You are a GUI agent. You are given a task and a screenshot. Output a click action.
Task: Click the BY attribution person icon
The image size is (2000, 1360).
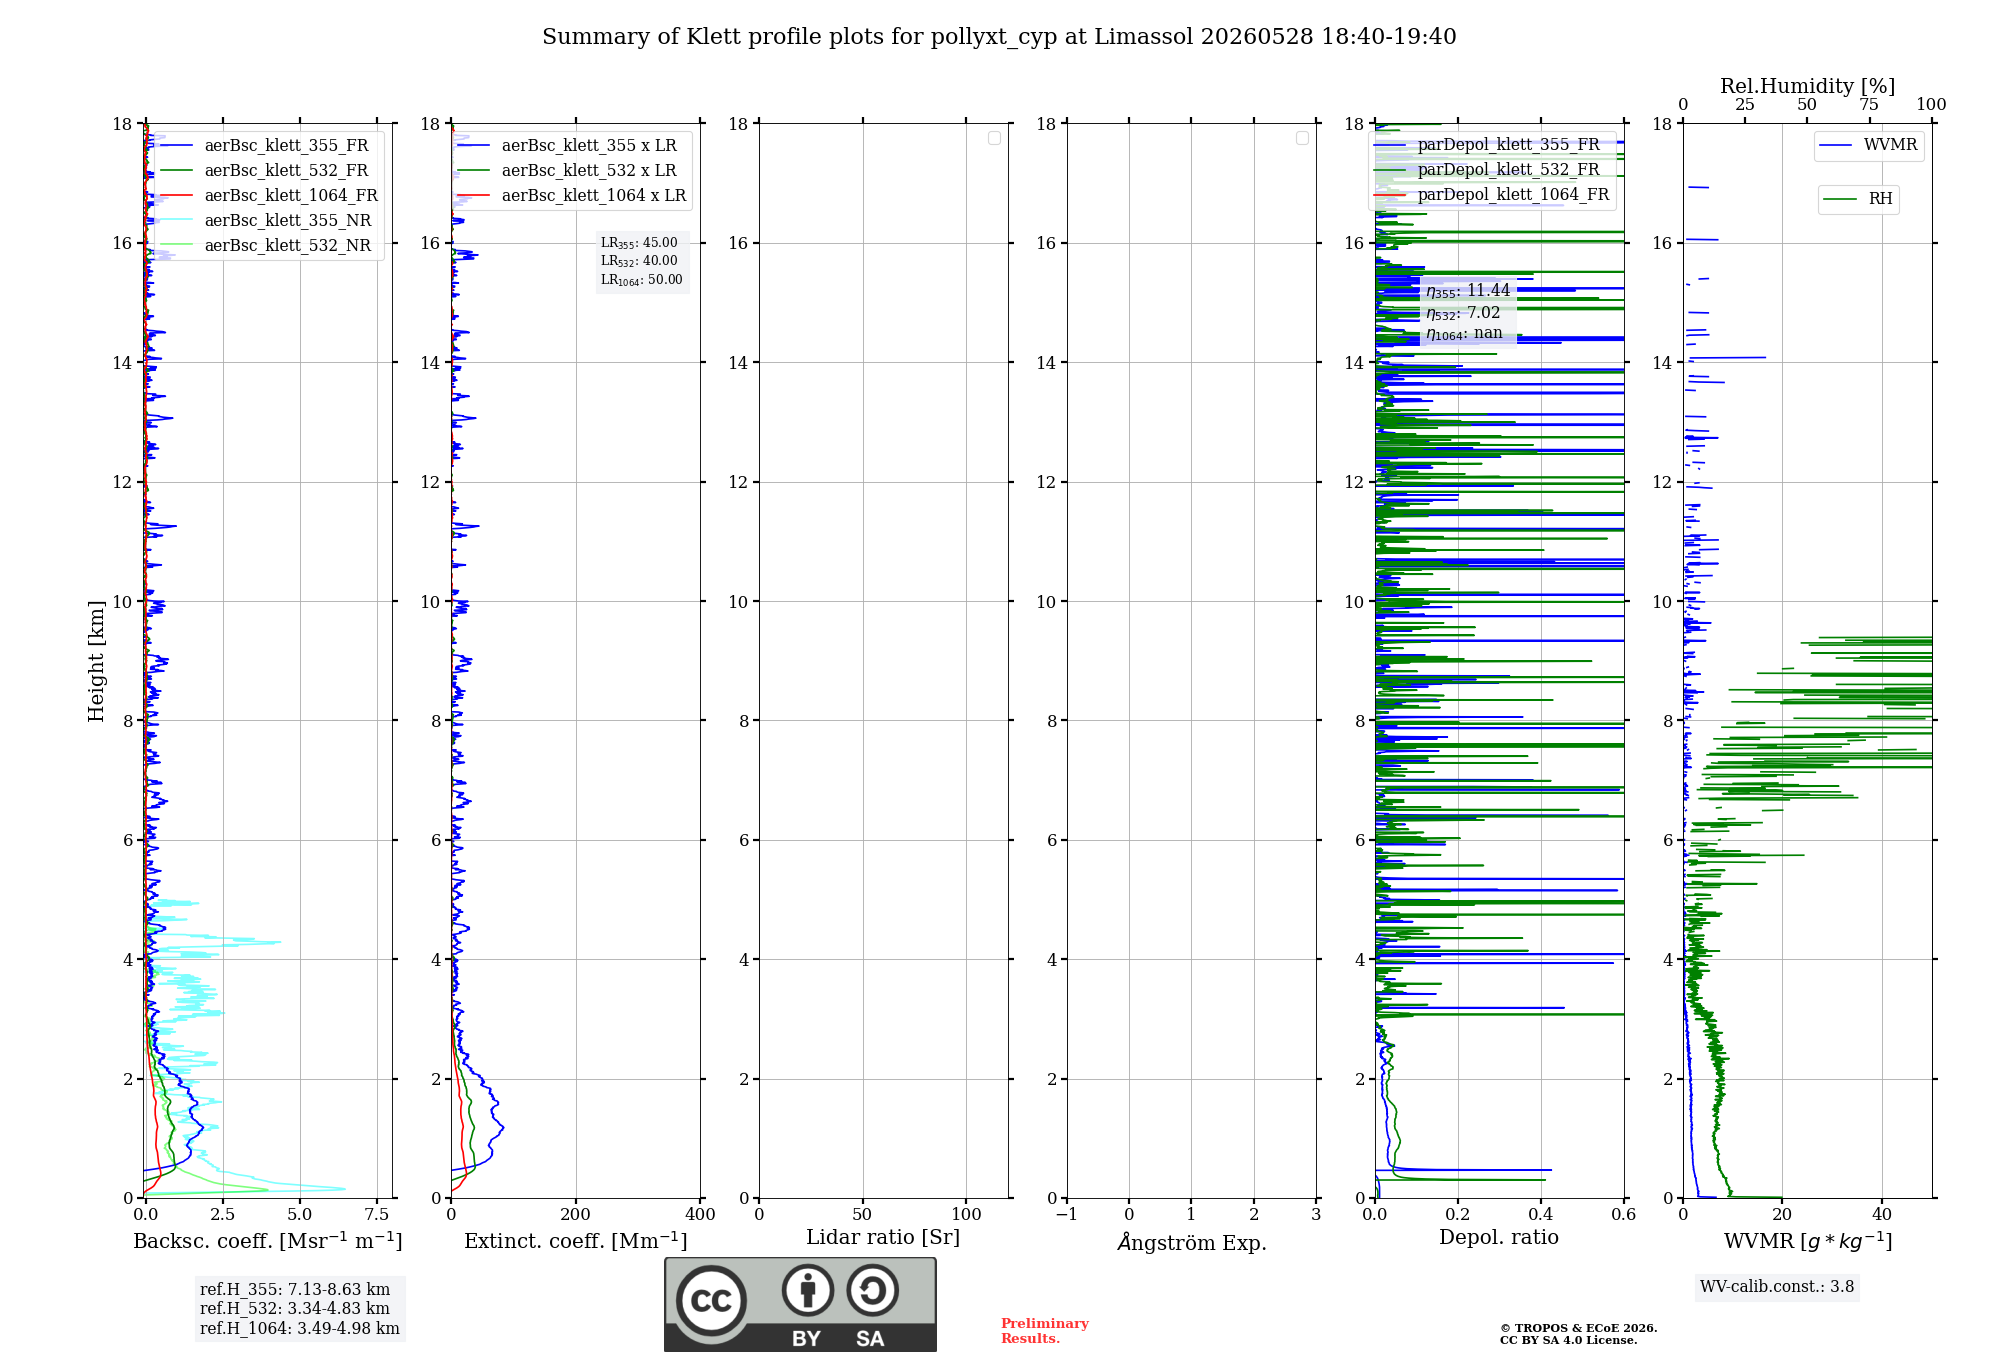click(808, 1290)
